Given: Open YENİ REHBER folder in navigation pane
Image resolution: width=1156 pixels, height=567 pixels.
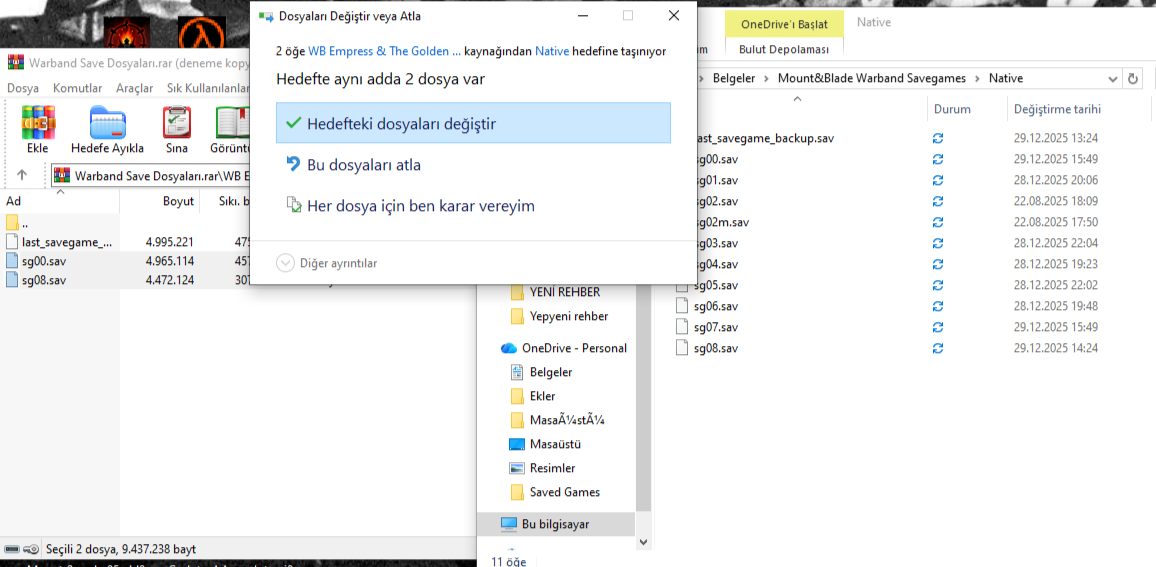Looking at the screenshot, I should pos(557,292).
